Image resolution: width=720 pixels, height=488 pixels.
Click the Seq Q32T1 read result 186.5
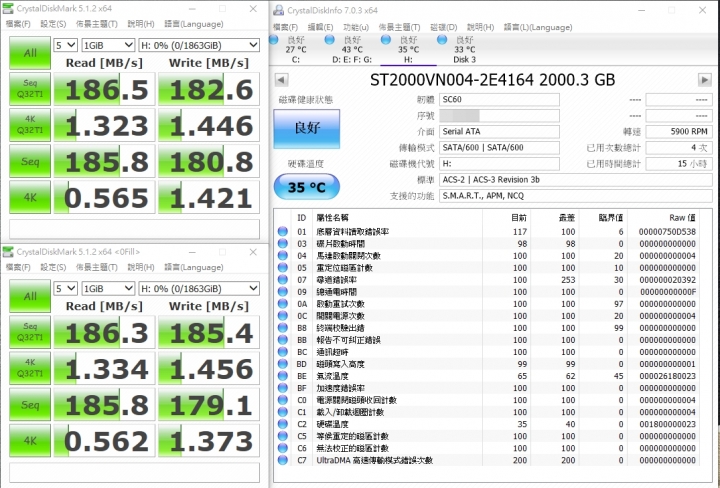click(x=105, y=89)
